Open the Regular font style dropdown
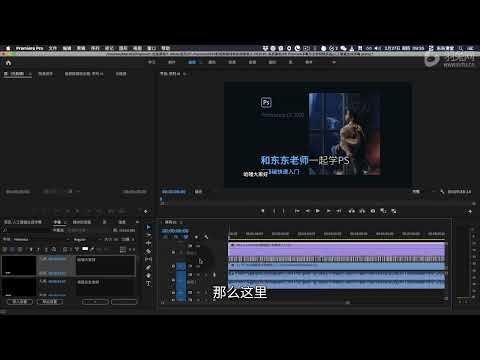 point(87,239)
